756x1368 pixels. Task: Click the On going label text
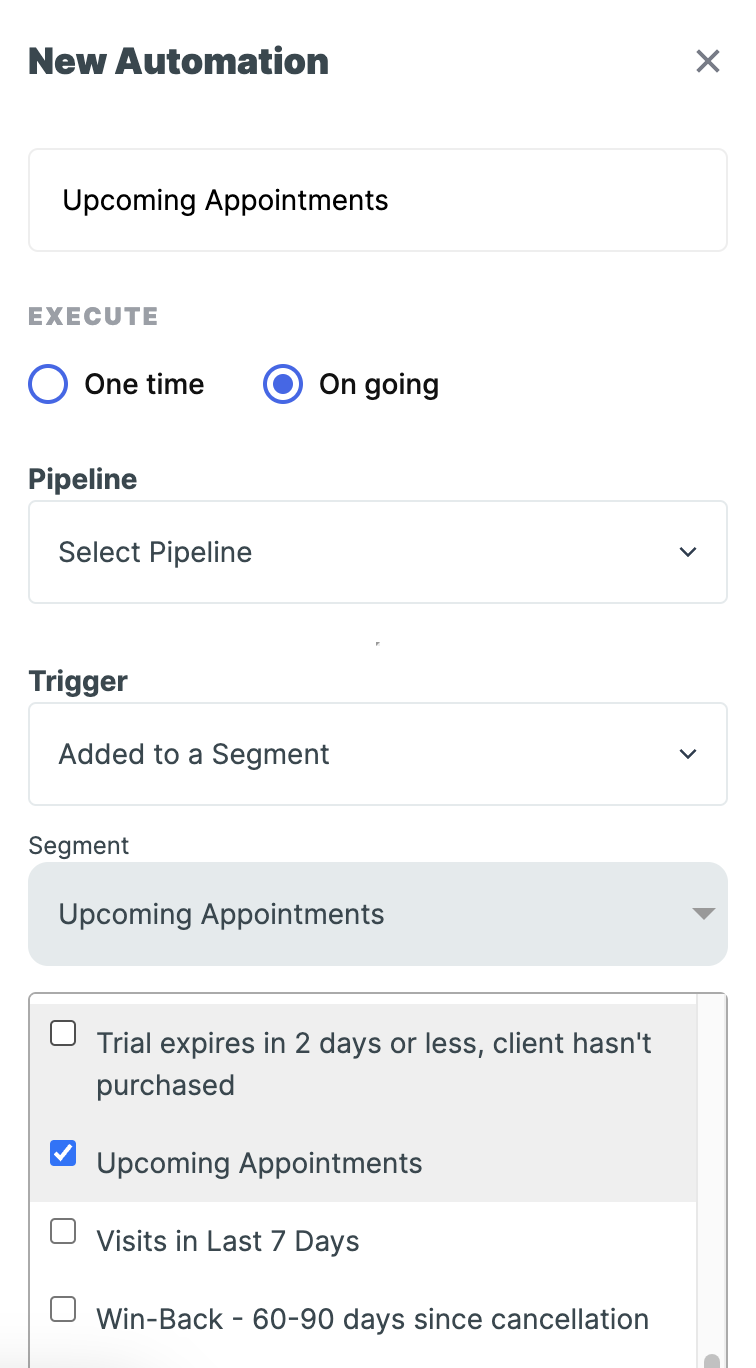[x=378, y=385]
